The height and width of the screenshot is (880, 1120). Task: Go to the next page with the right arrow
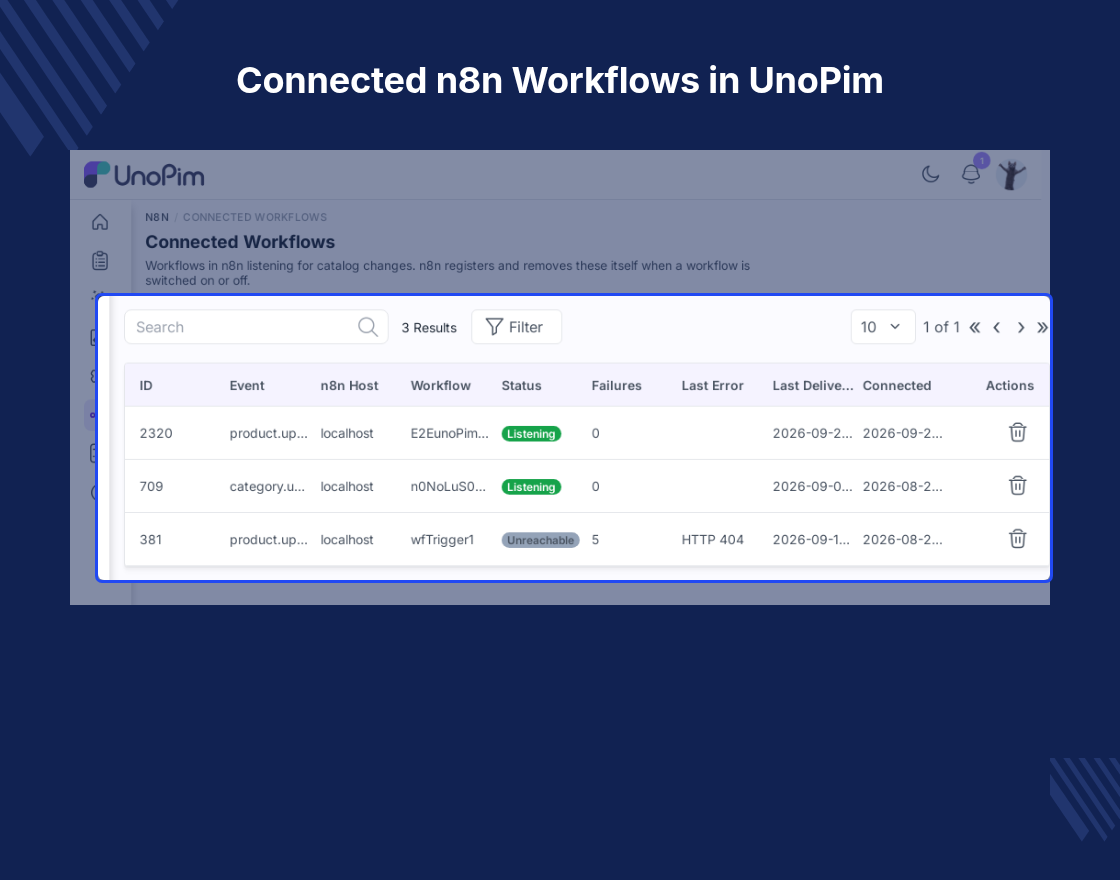1021,328
